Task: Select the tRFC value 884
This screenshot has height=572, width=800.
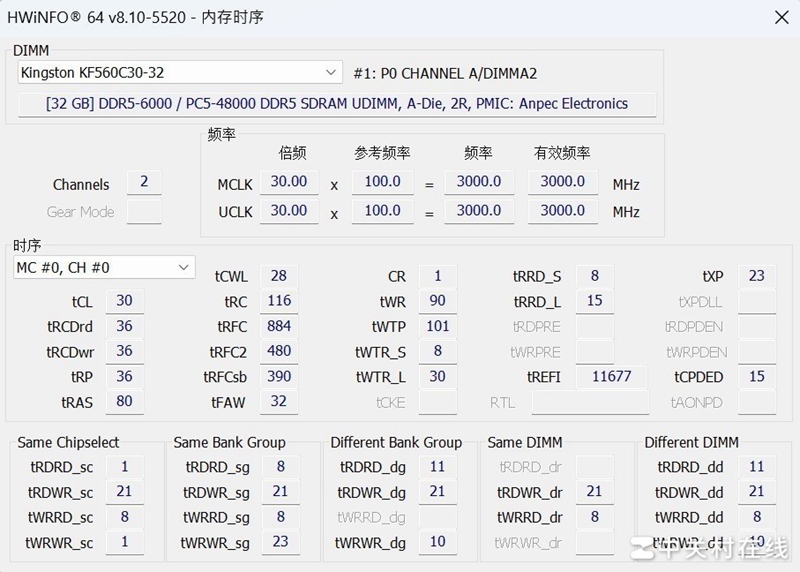Action: pyautogui.click(x=279, y=326)
